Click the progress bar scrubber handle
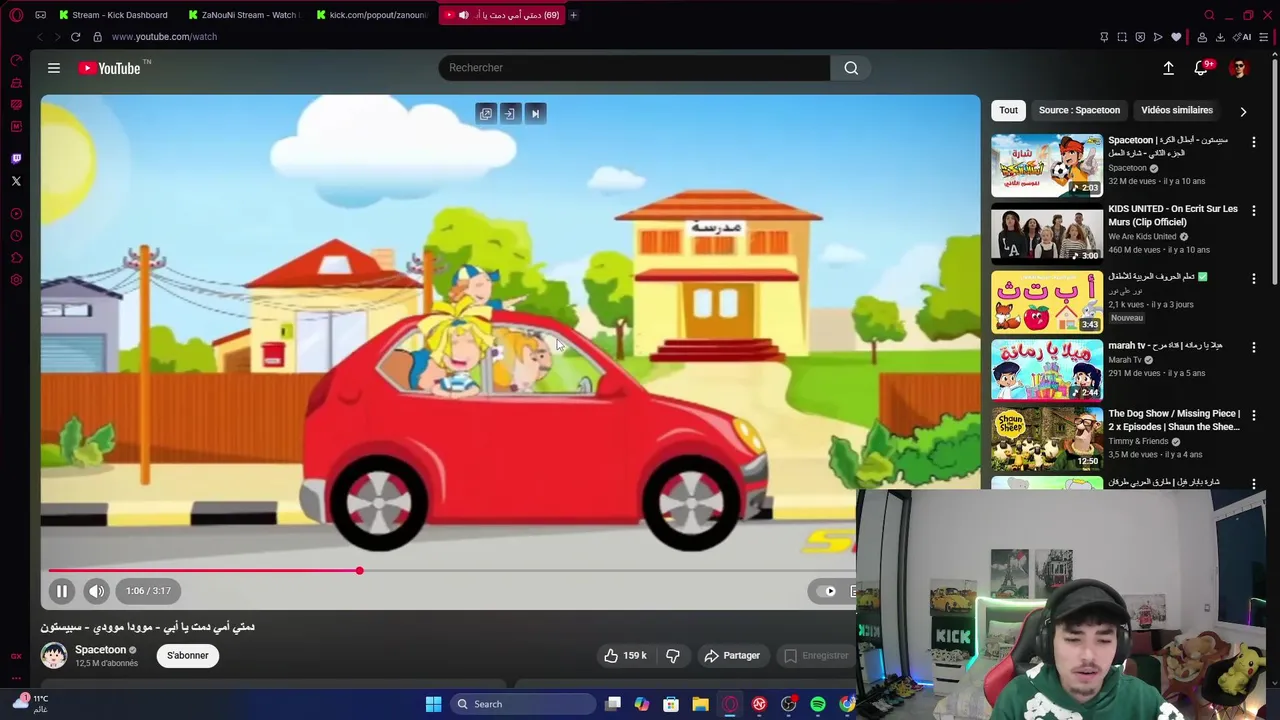 359,571
